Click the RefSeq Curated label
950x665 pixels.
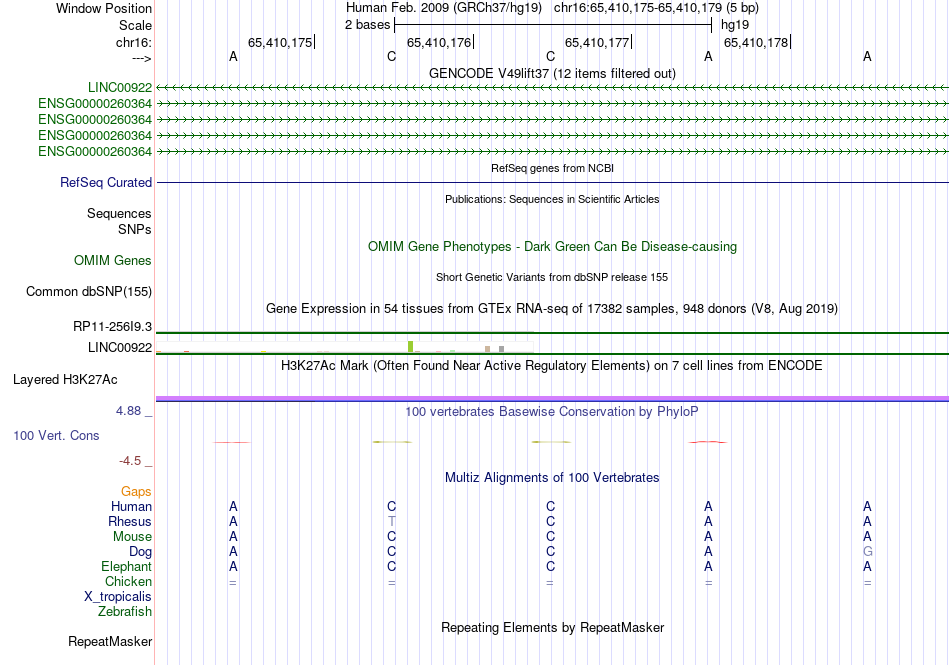pos(106,182)
